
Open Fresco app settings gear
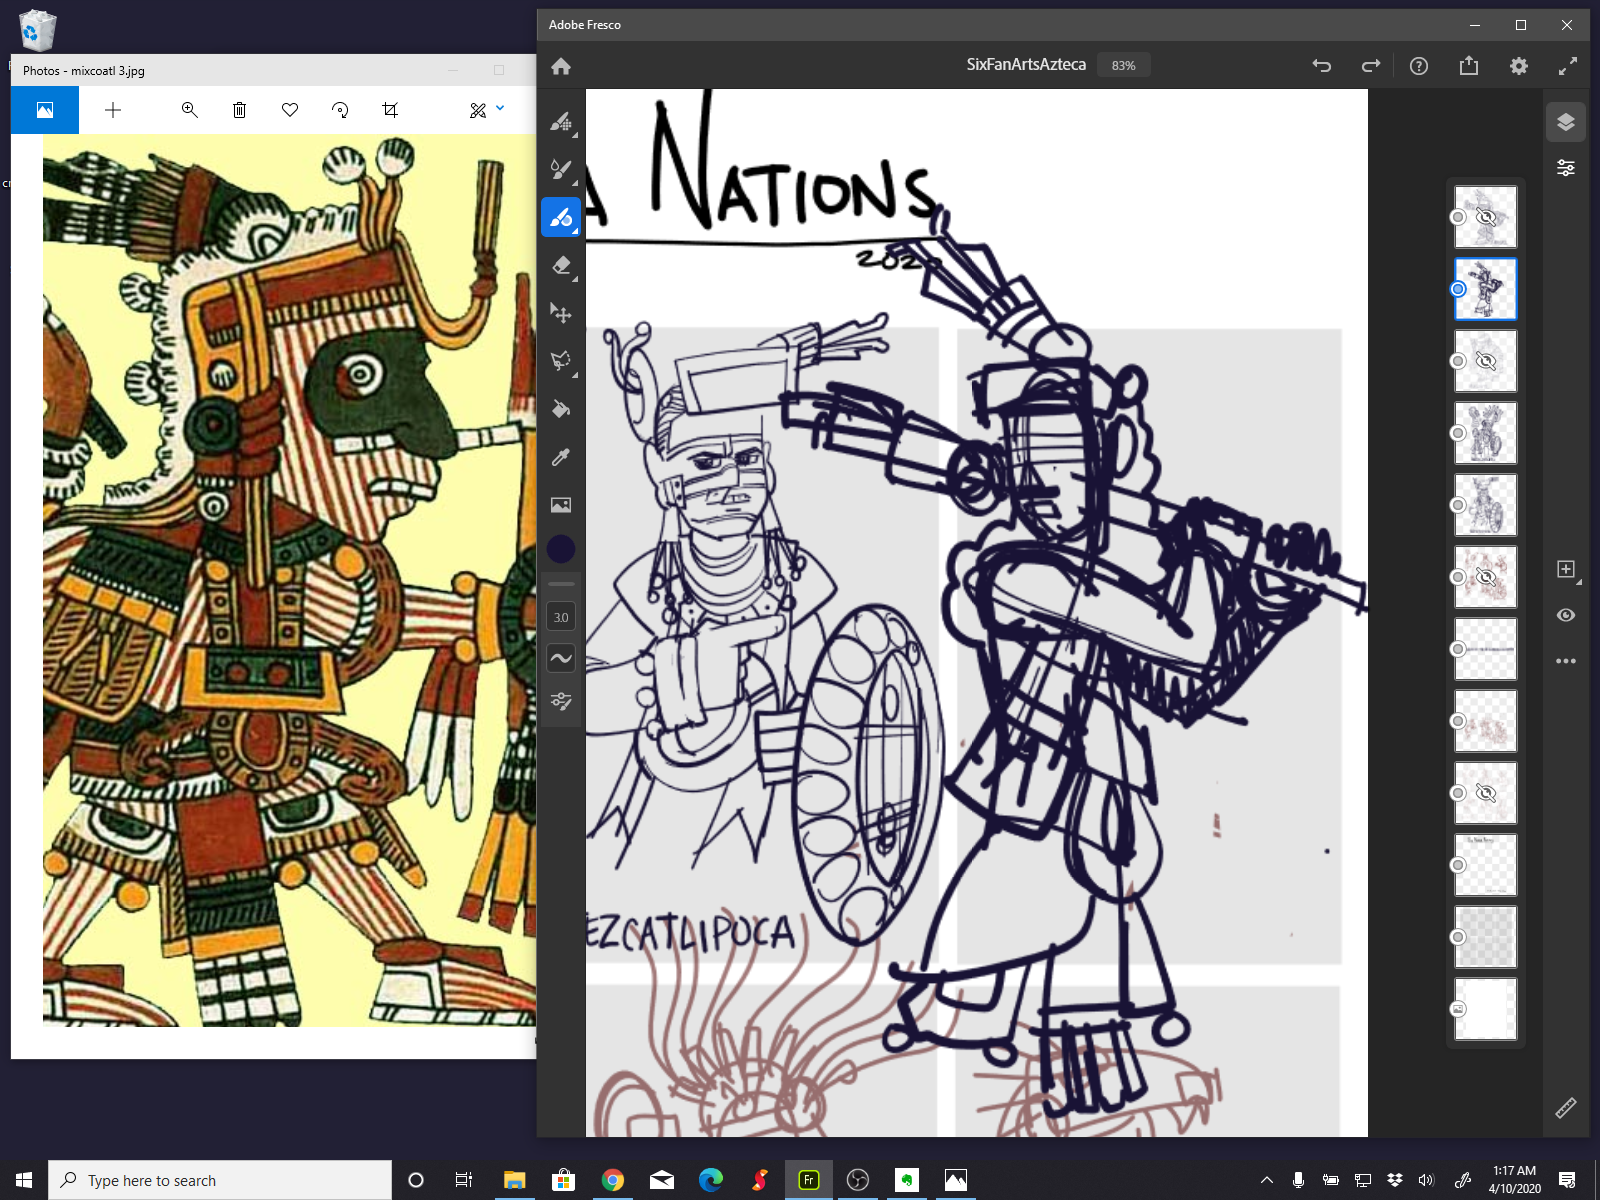(1519, 66)
